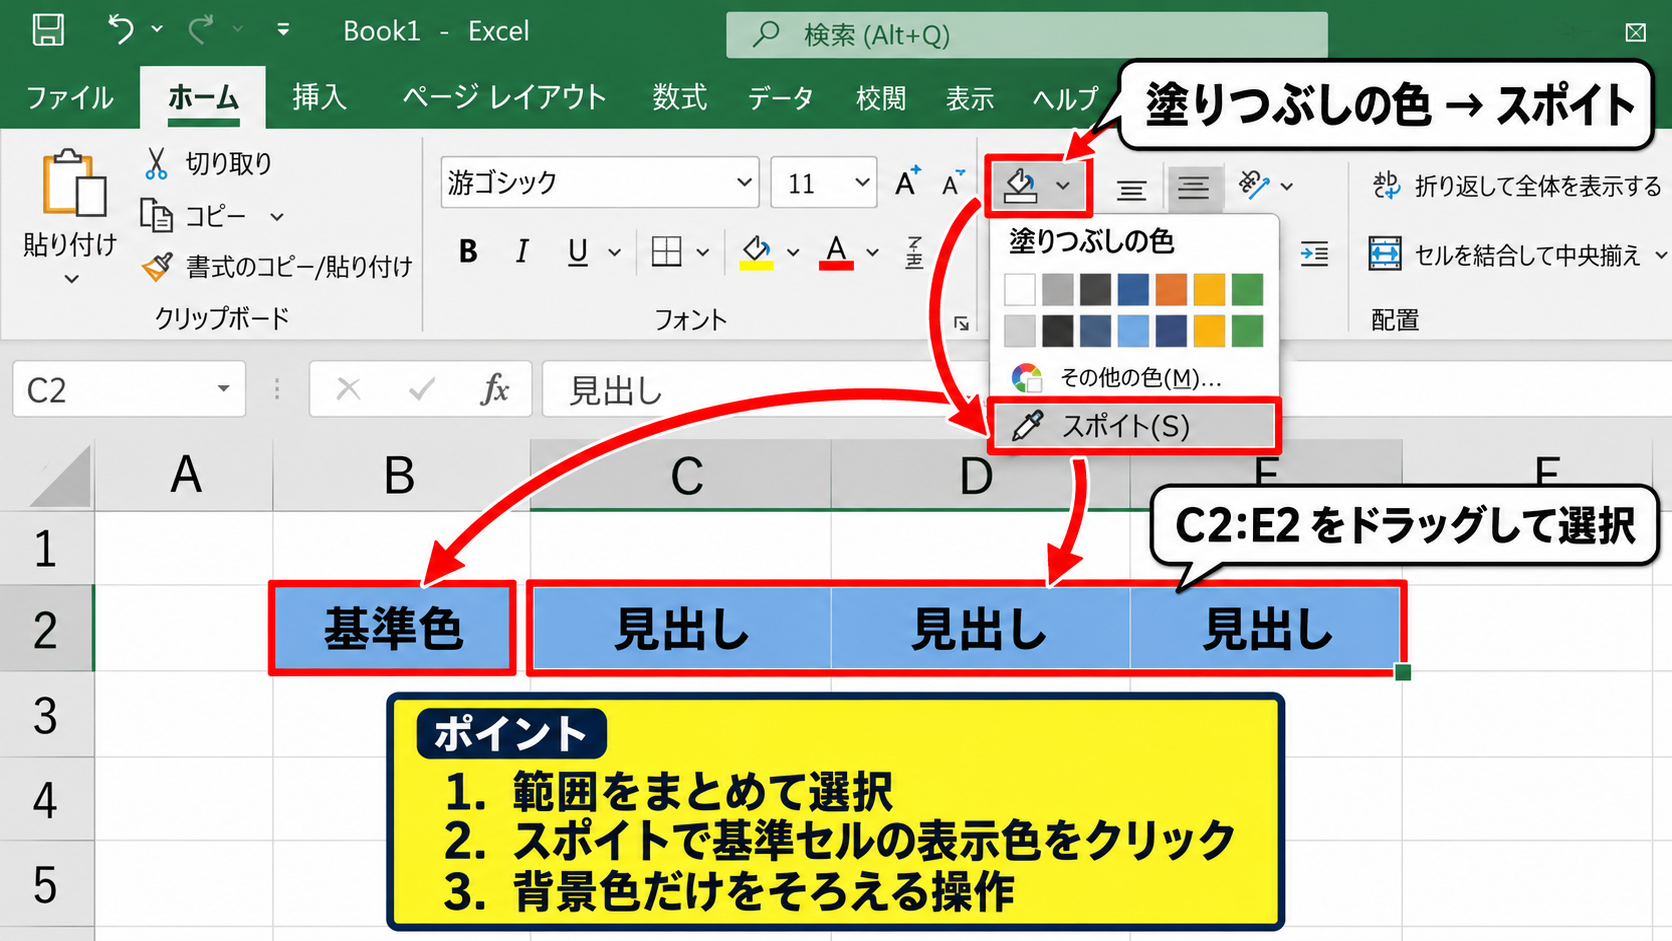Click the Undo arrow icon

(x=120, y=30)
